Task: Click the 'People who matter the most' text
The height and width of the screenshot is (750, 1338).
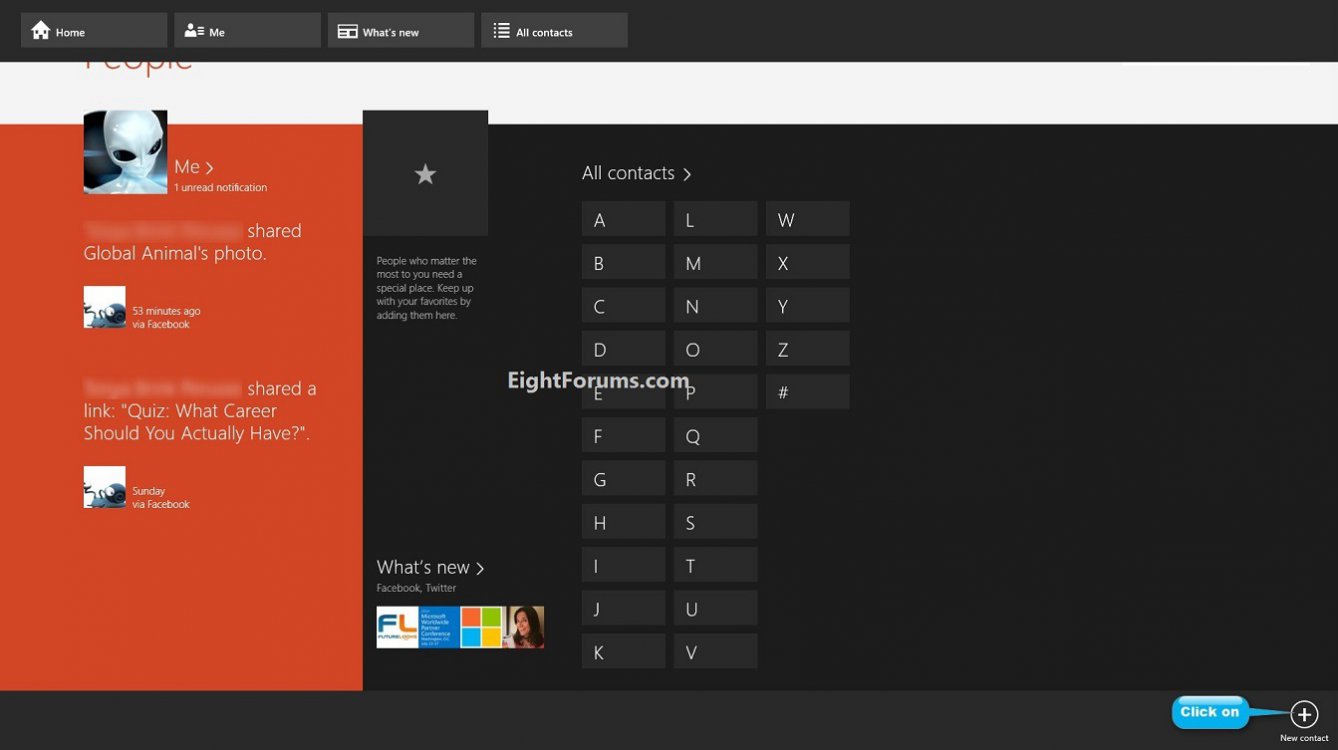Action: point(427,288)
